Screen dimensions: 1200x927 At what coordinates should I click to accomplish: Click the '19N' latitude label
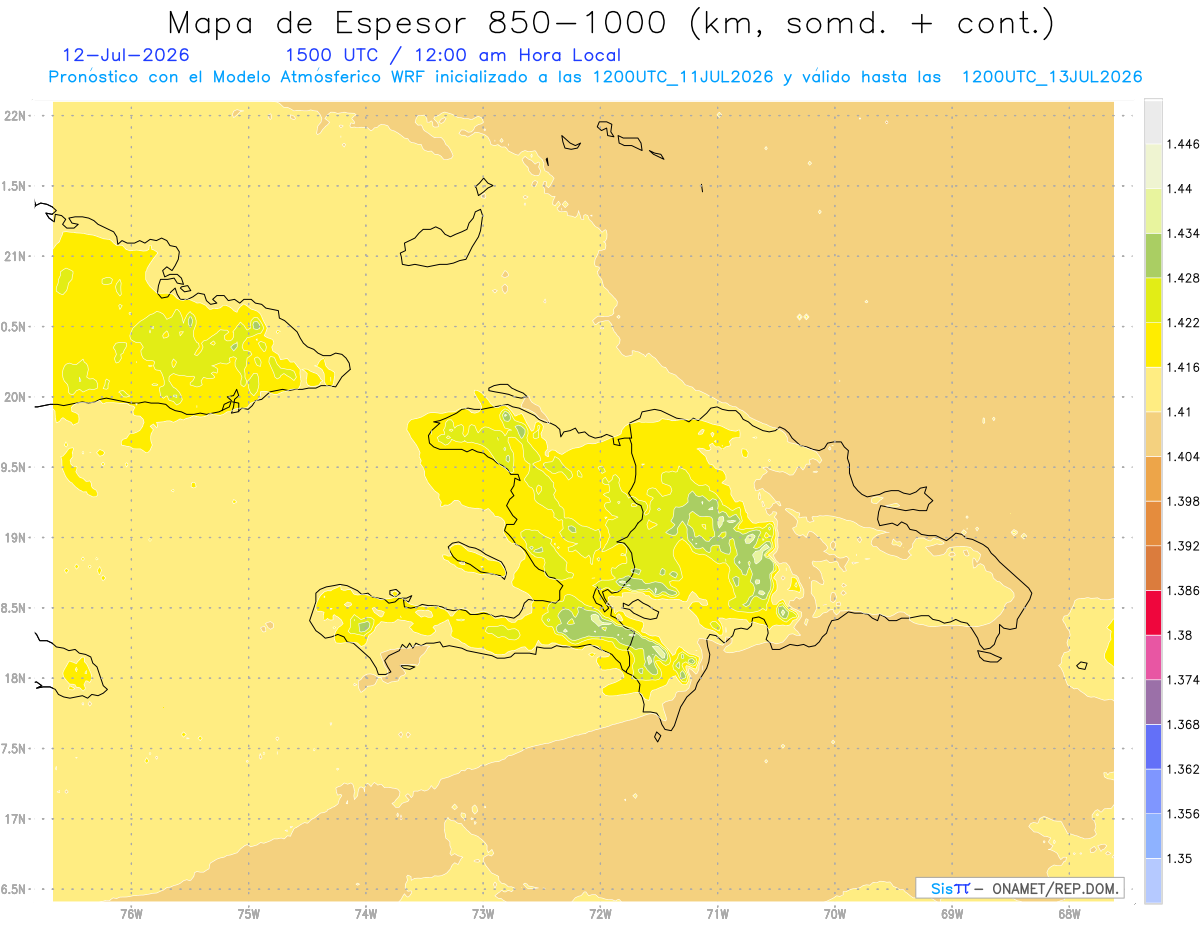coord(15,538)
